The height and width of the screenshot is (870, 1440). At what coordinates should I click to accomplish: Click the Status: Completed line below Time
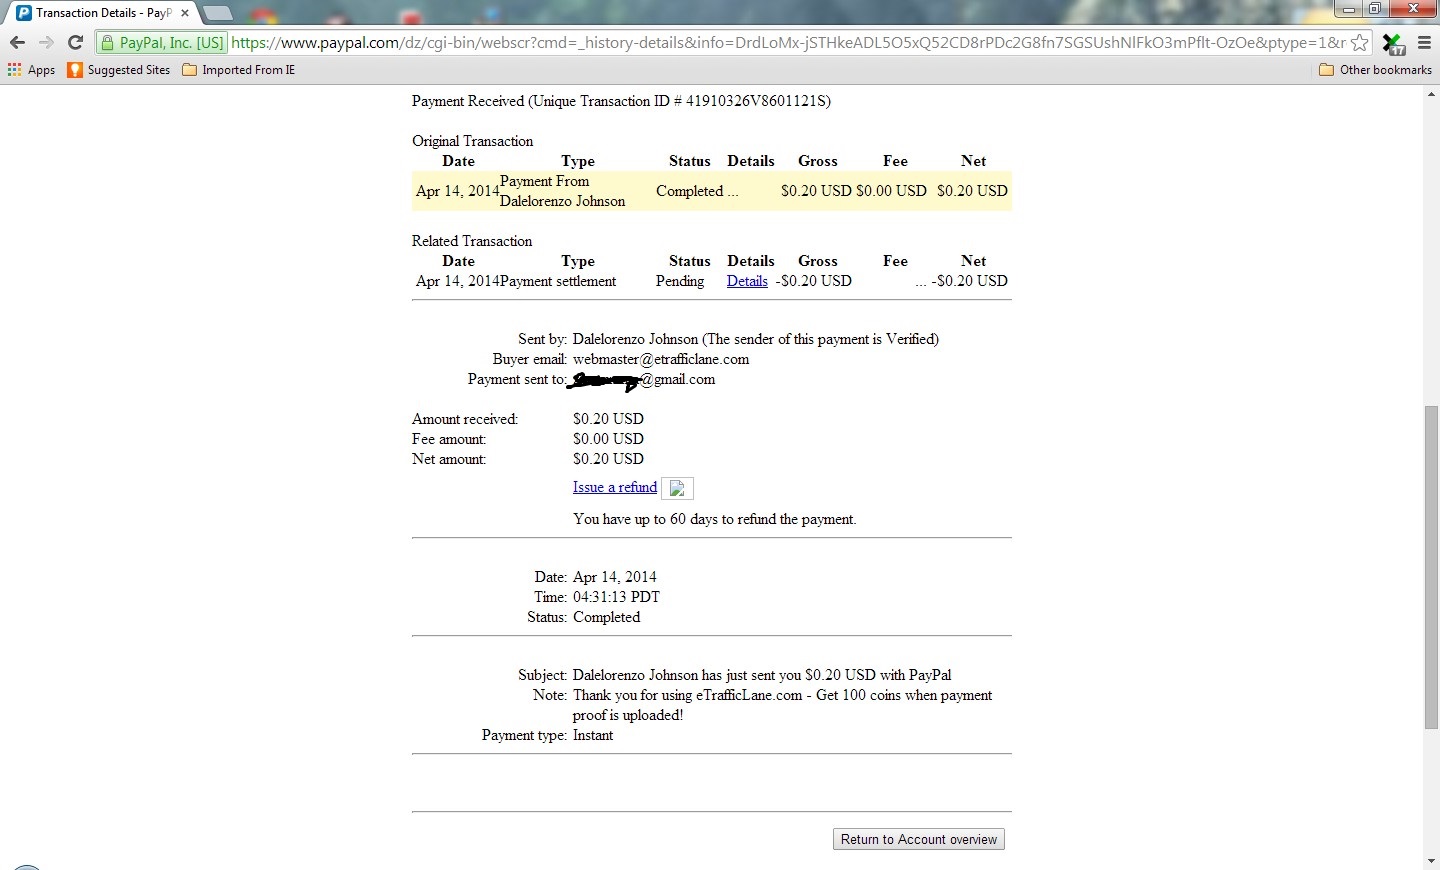coord(583,617)
